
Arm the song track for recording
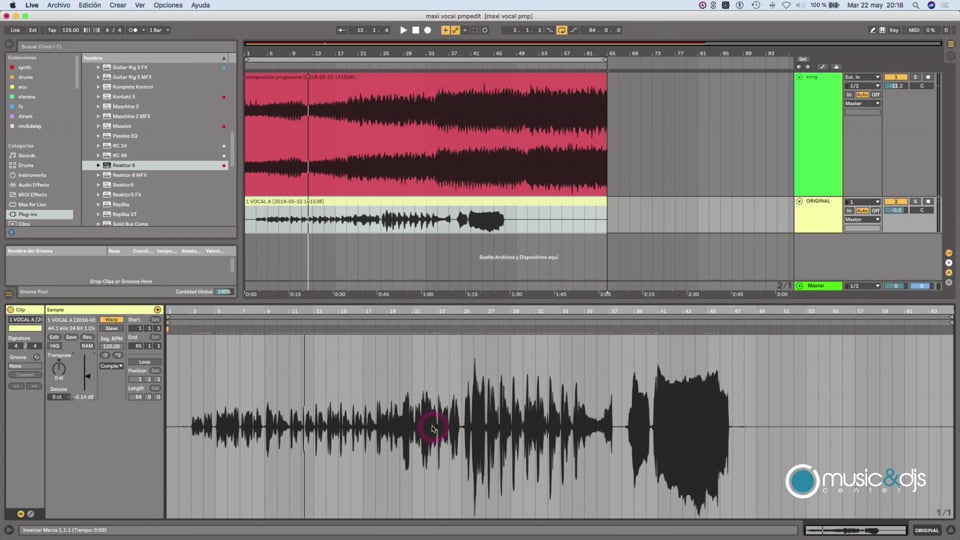coord(928,77)
